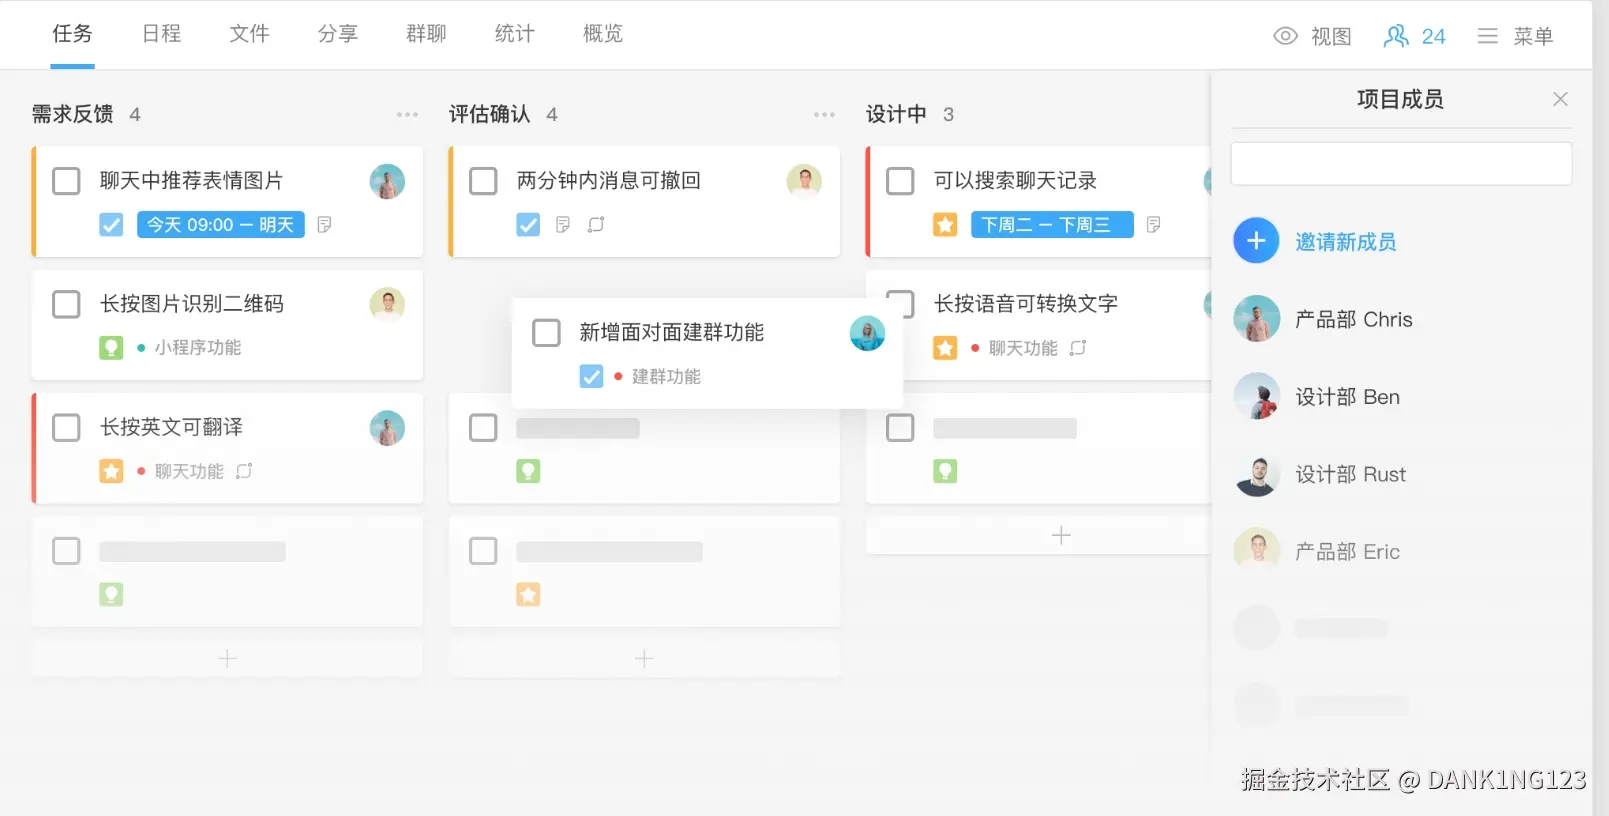
Task: Click the 今天 09:00 – 明天 date badge
Action: click(x=220, y=225)
